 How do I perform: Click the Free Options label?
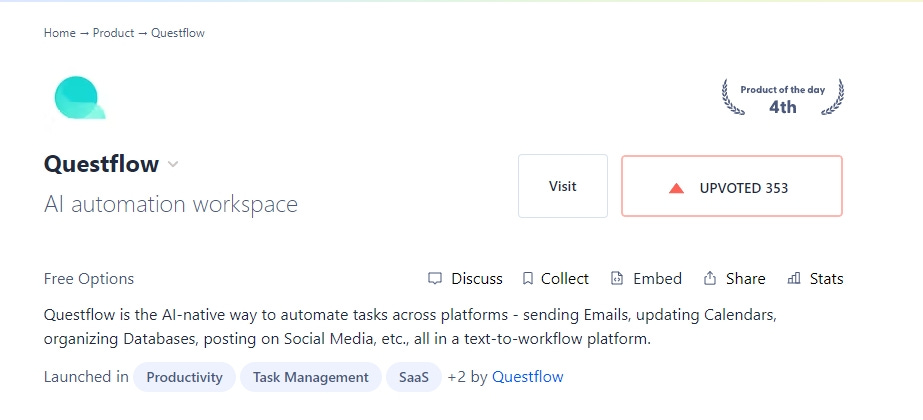pos(89,279)
